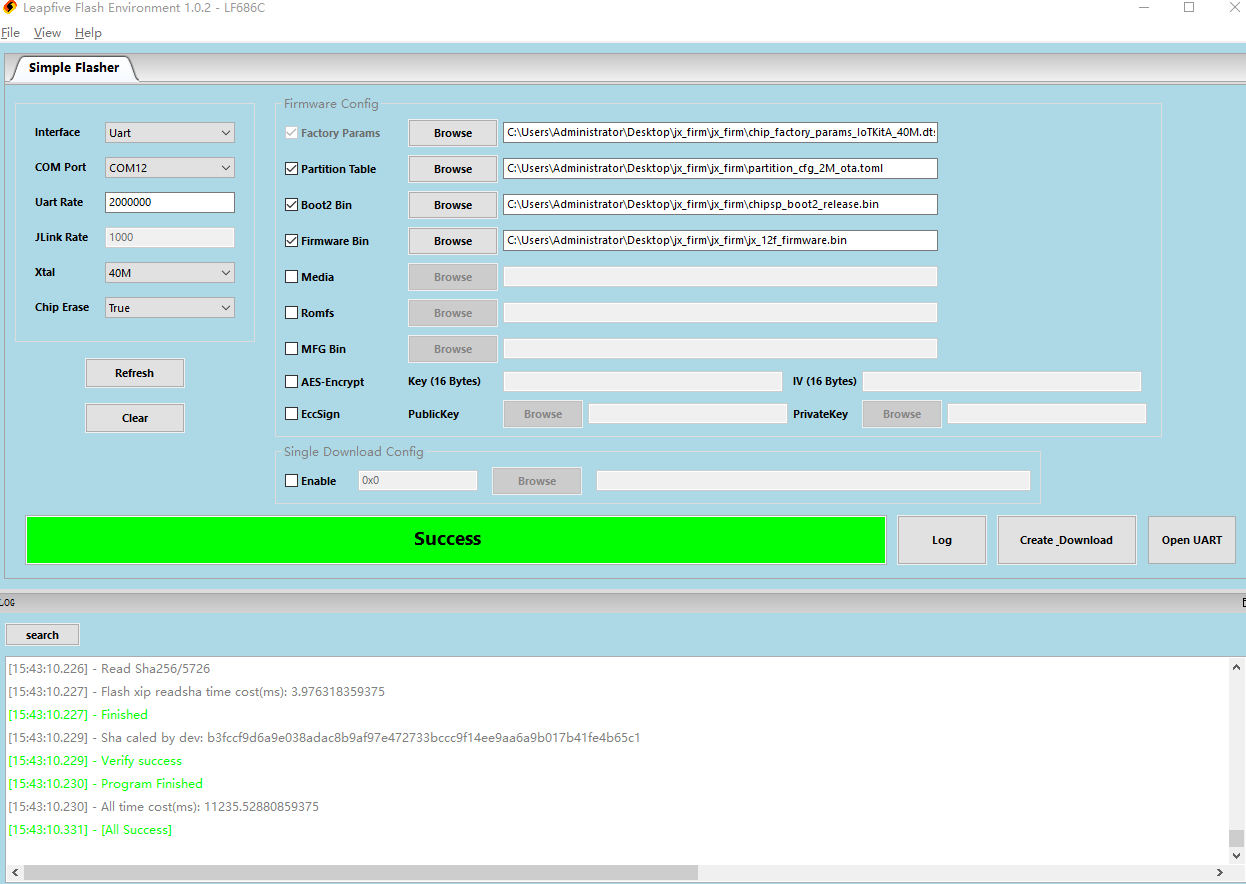Image resolution: width=1246 pixels, height=884 pixels.
Task: Expand the COM Port dropdown
Action: pyautogui.click(x=169, y=168)
